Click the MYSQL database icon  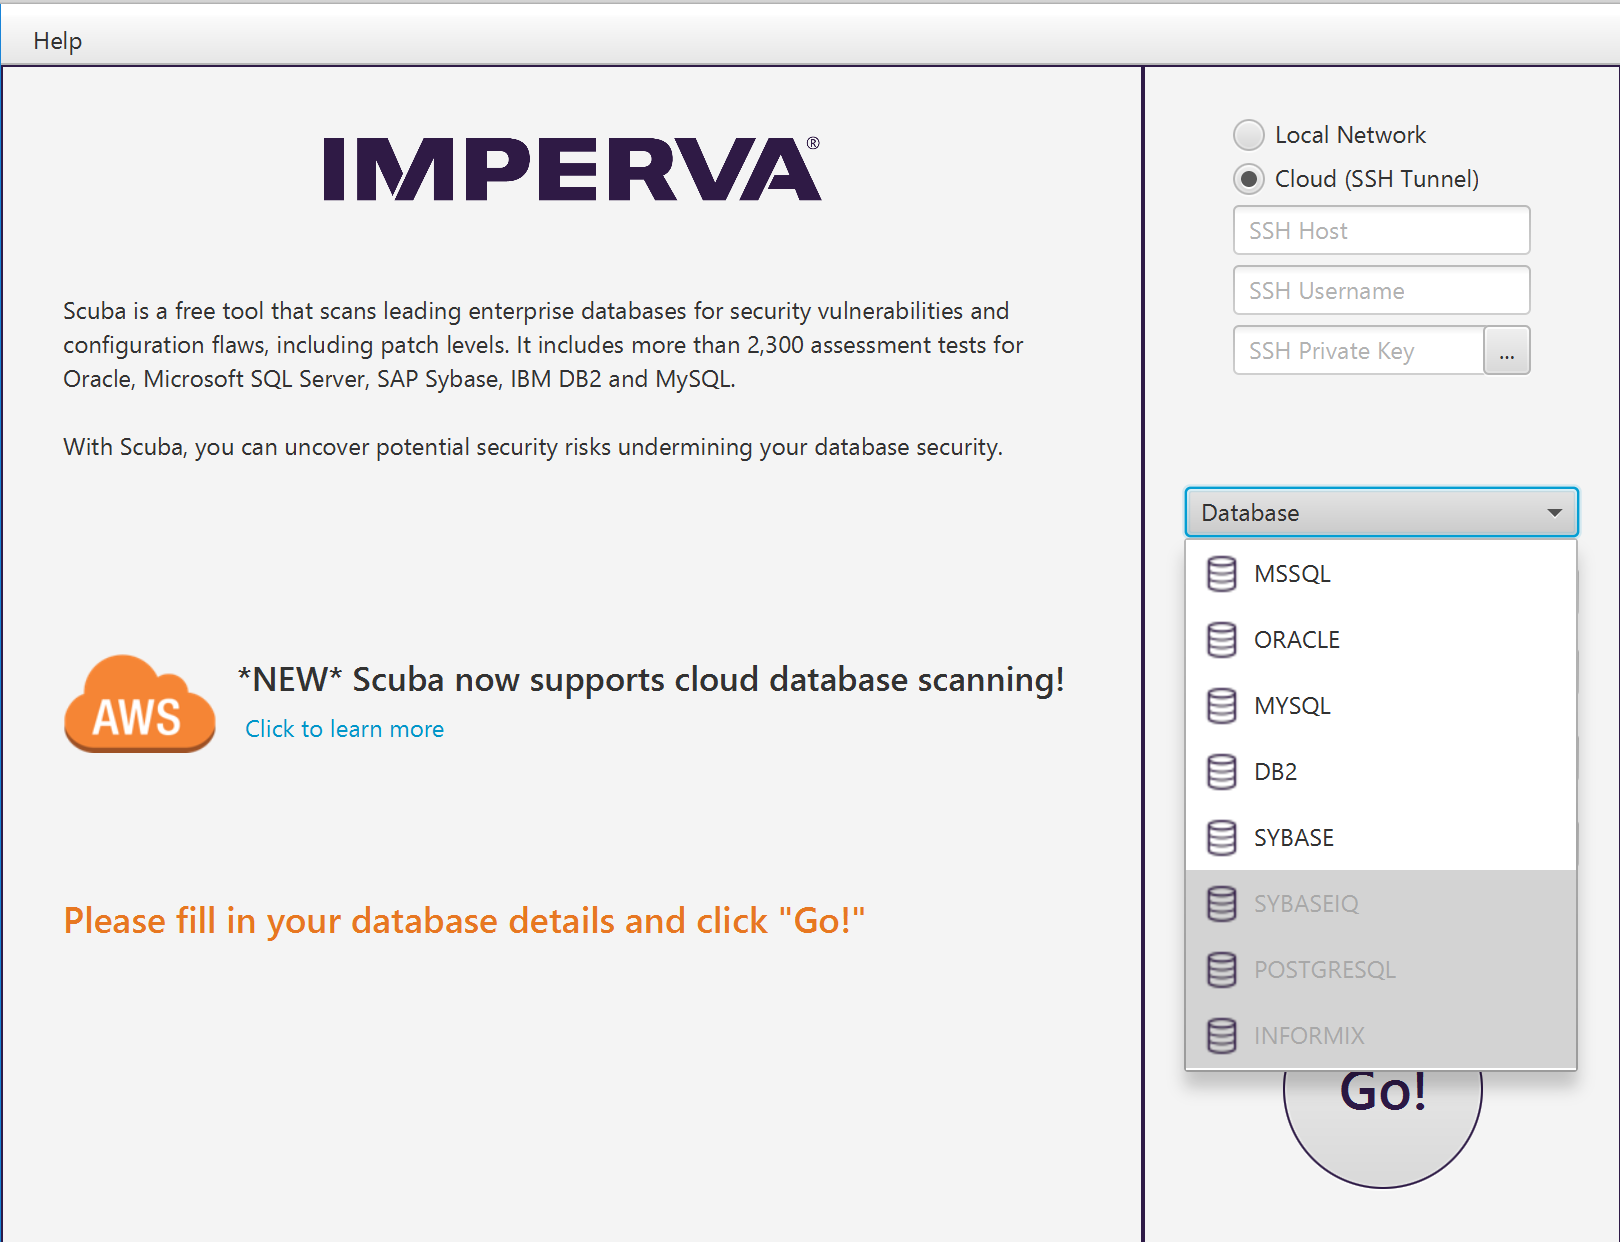point(1221,706)
